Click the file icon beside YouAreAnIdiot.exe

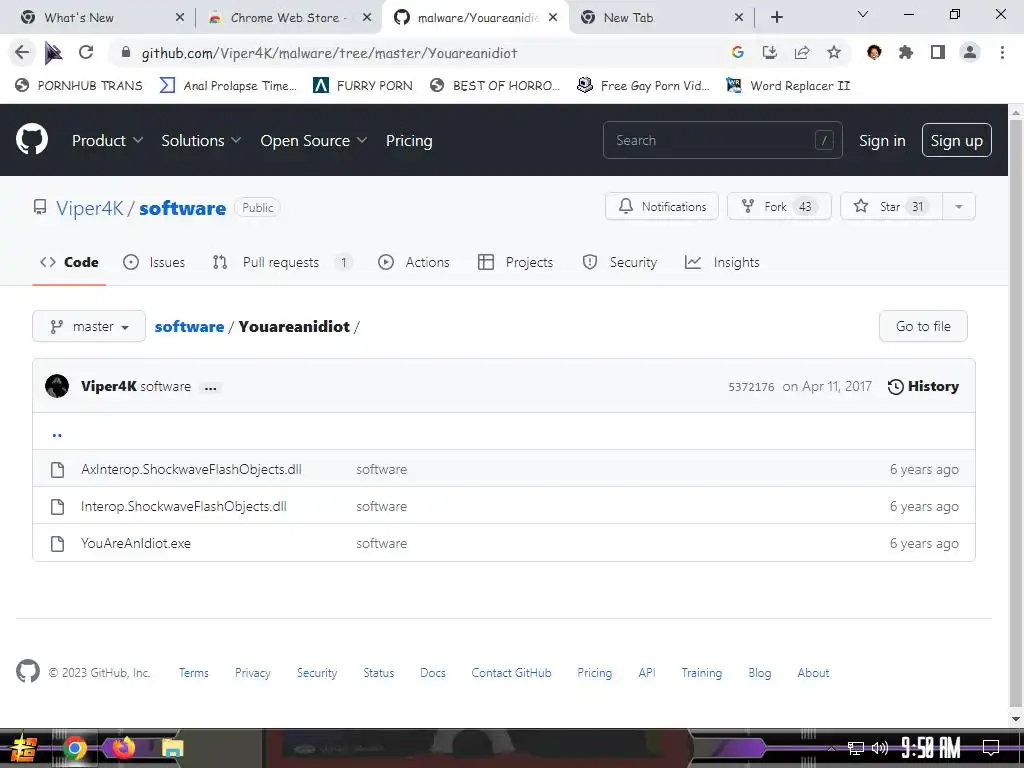[57, 543]
